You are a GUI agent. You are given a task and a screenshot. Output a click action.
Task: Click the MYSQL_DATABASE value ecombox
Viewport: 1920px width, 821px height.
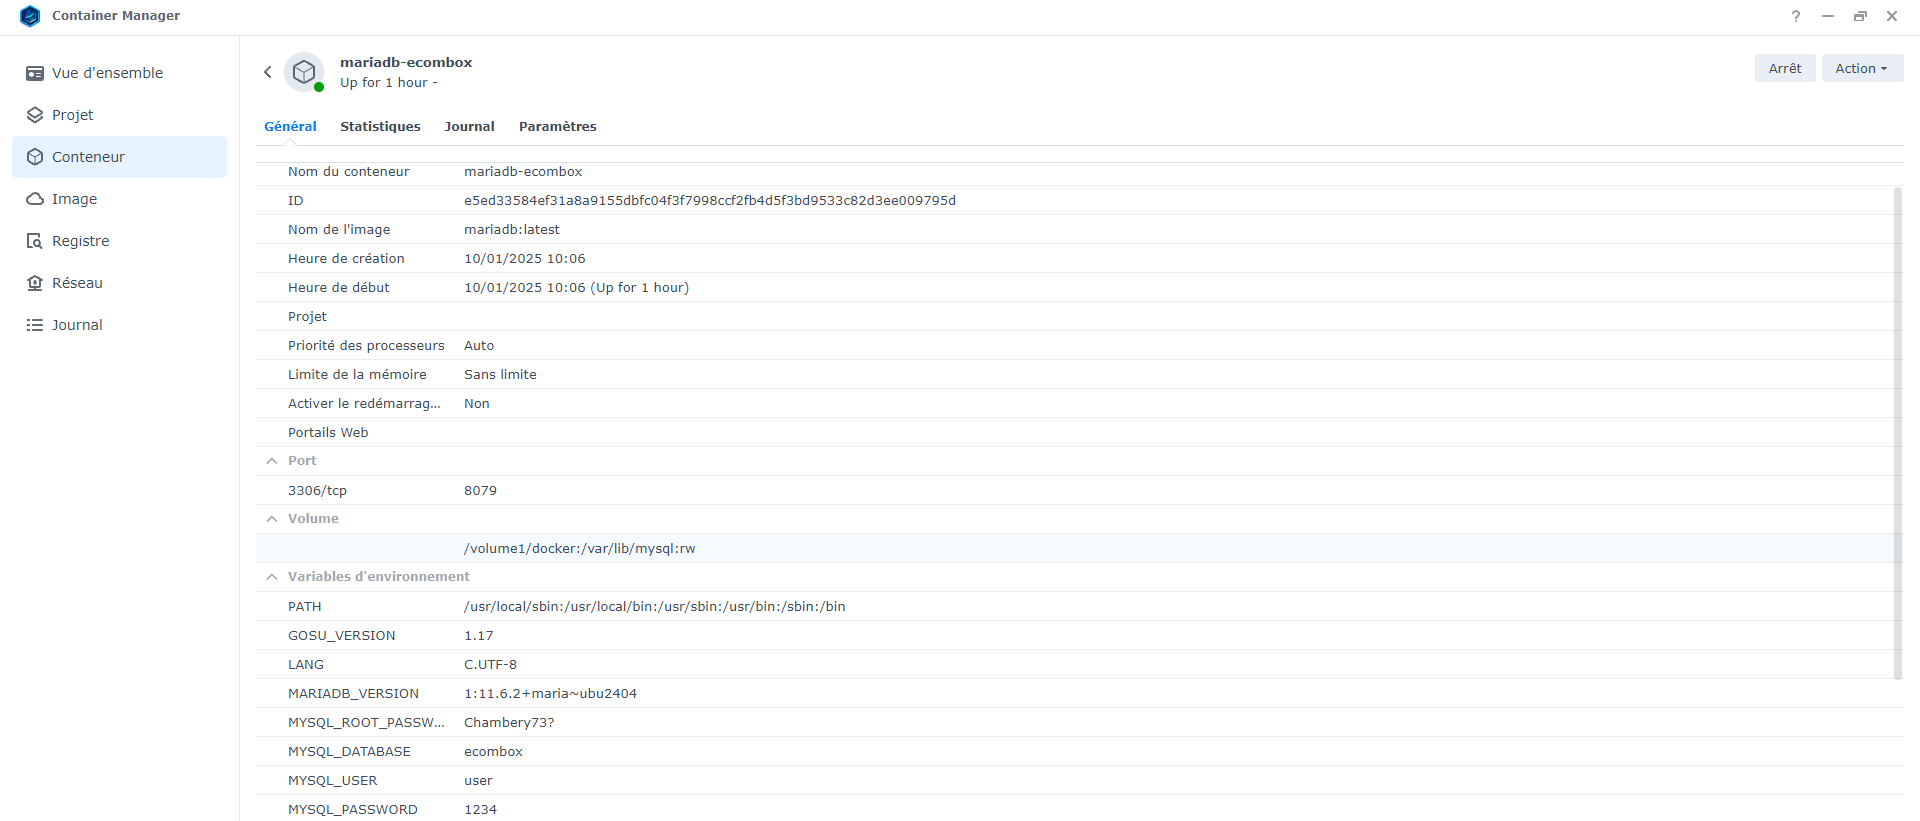click(x=494, y=752)
